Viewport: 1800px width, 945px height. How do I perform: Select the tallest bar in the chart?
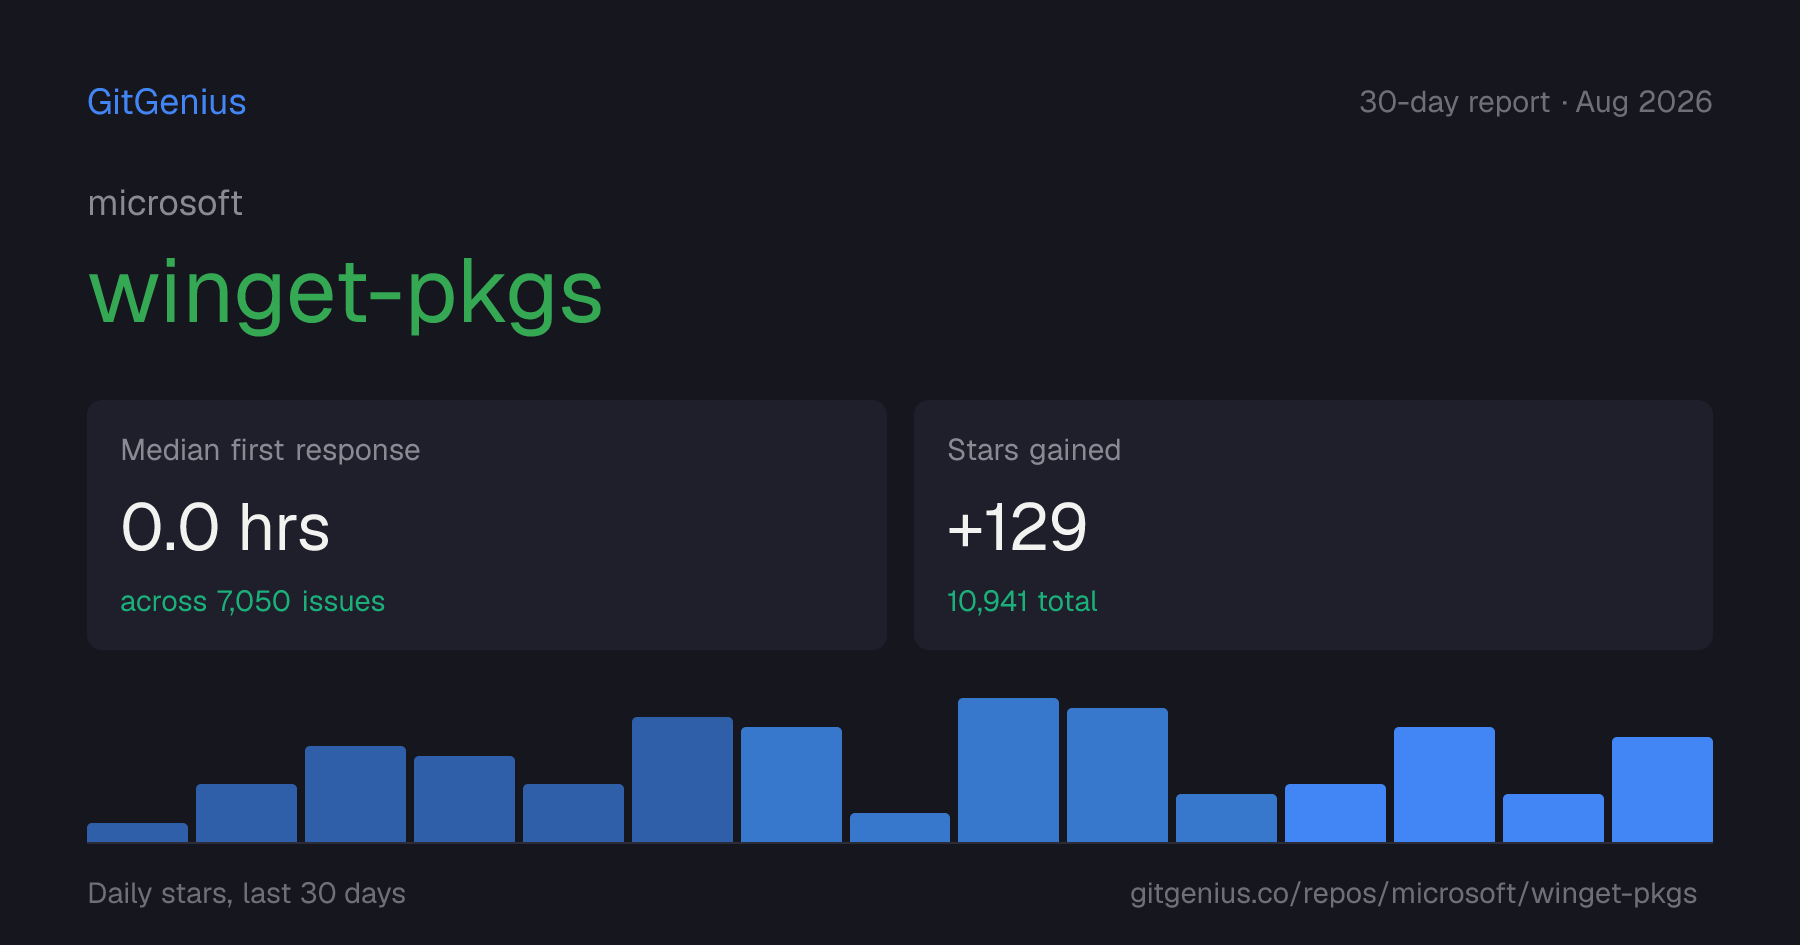point(1008,770)
